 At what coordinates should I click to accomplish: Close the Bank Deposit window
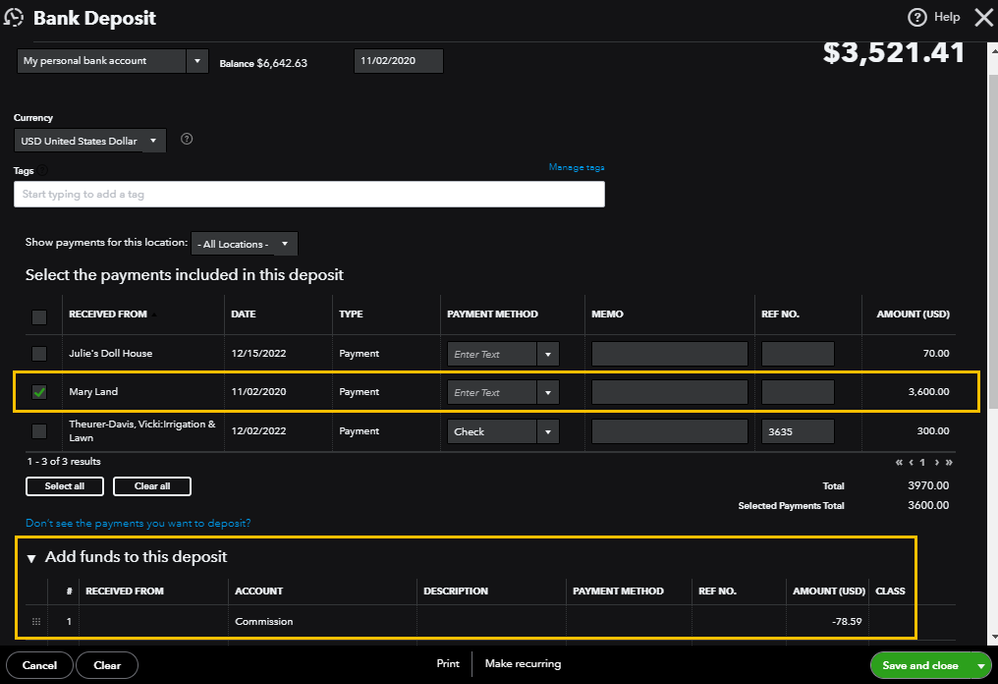(984, 18)
